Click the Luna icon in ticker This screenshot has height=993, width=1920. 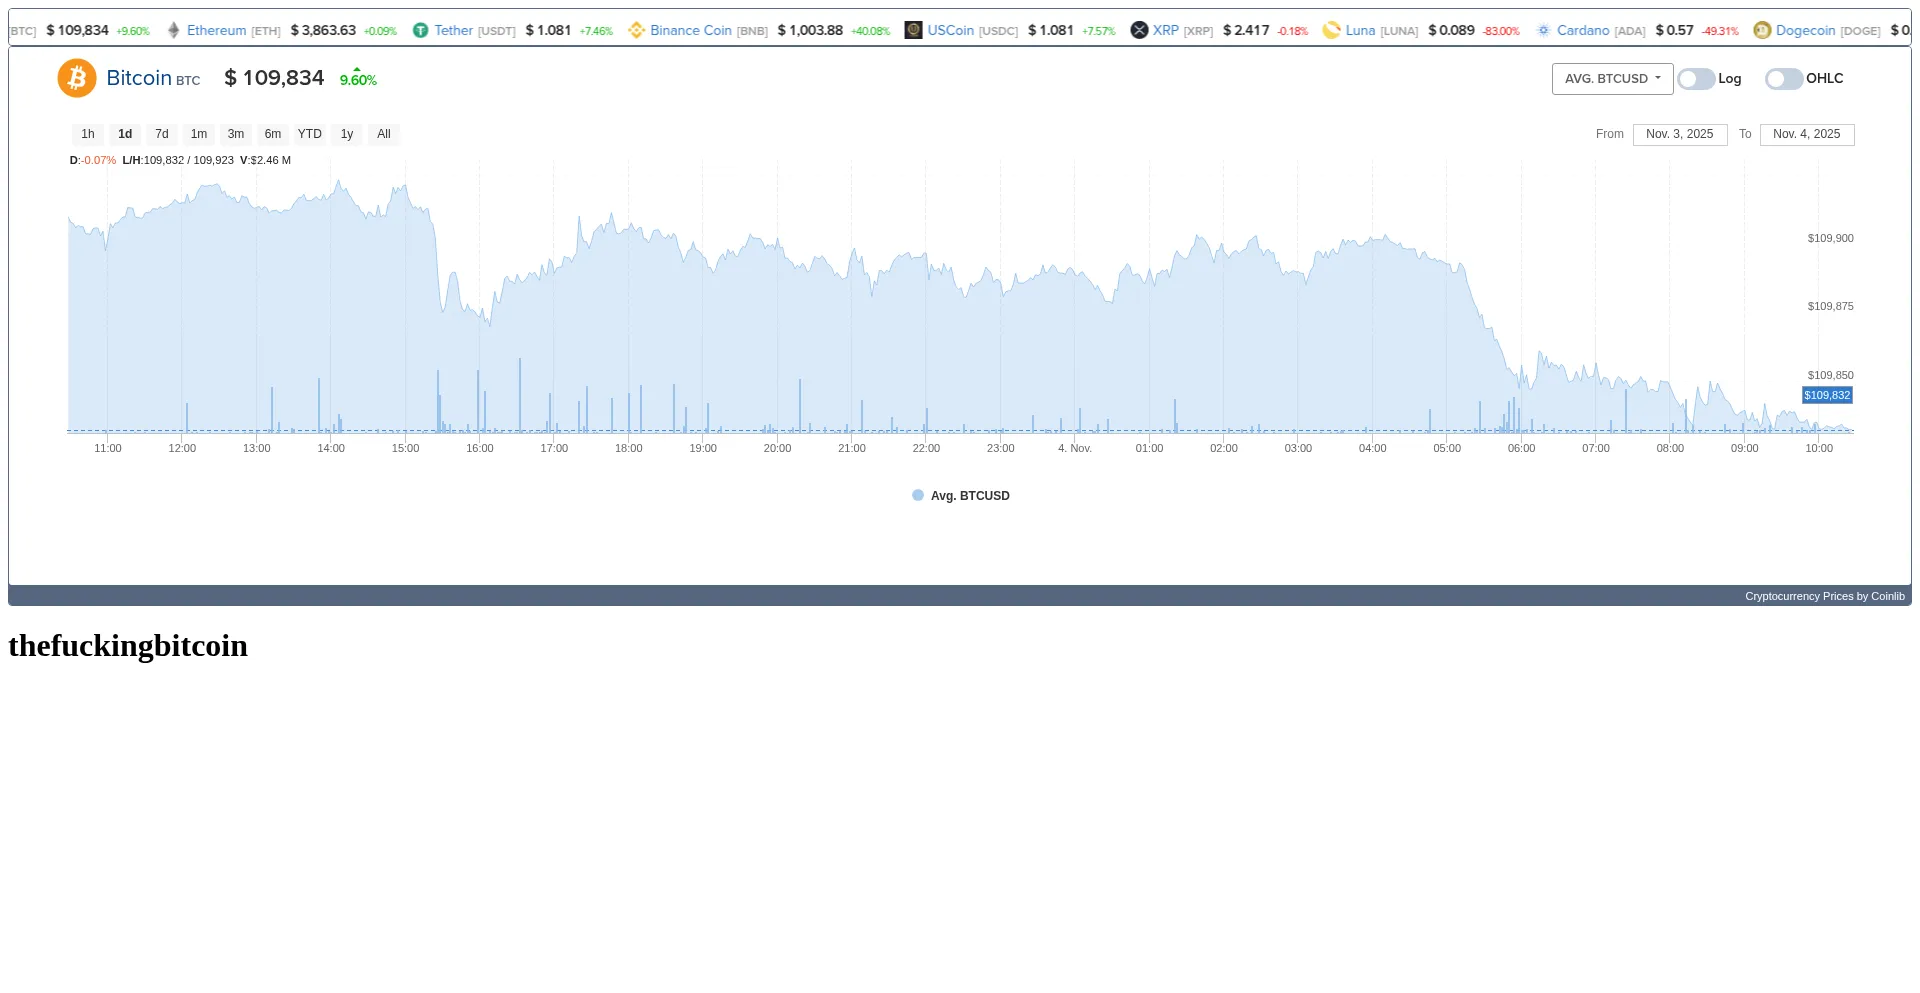tap(1331, 31)
